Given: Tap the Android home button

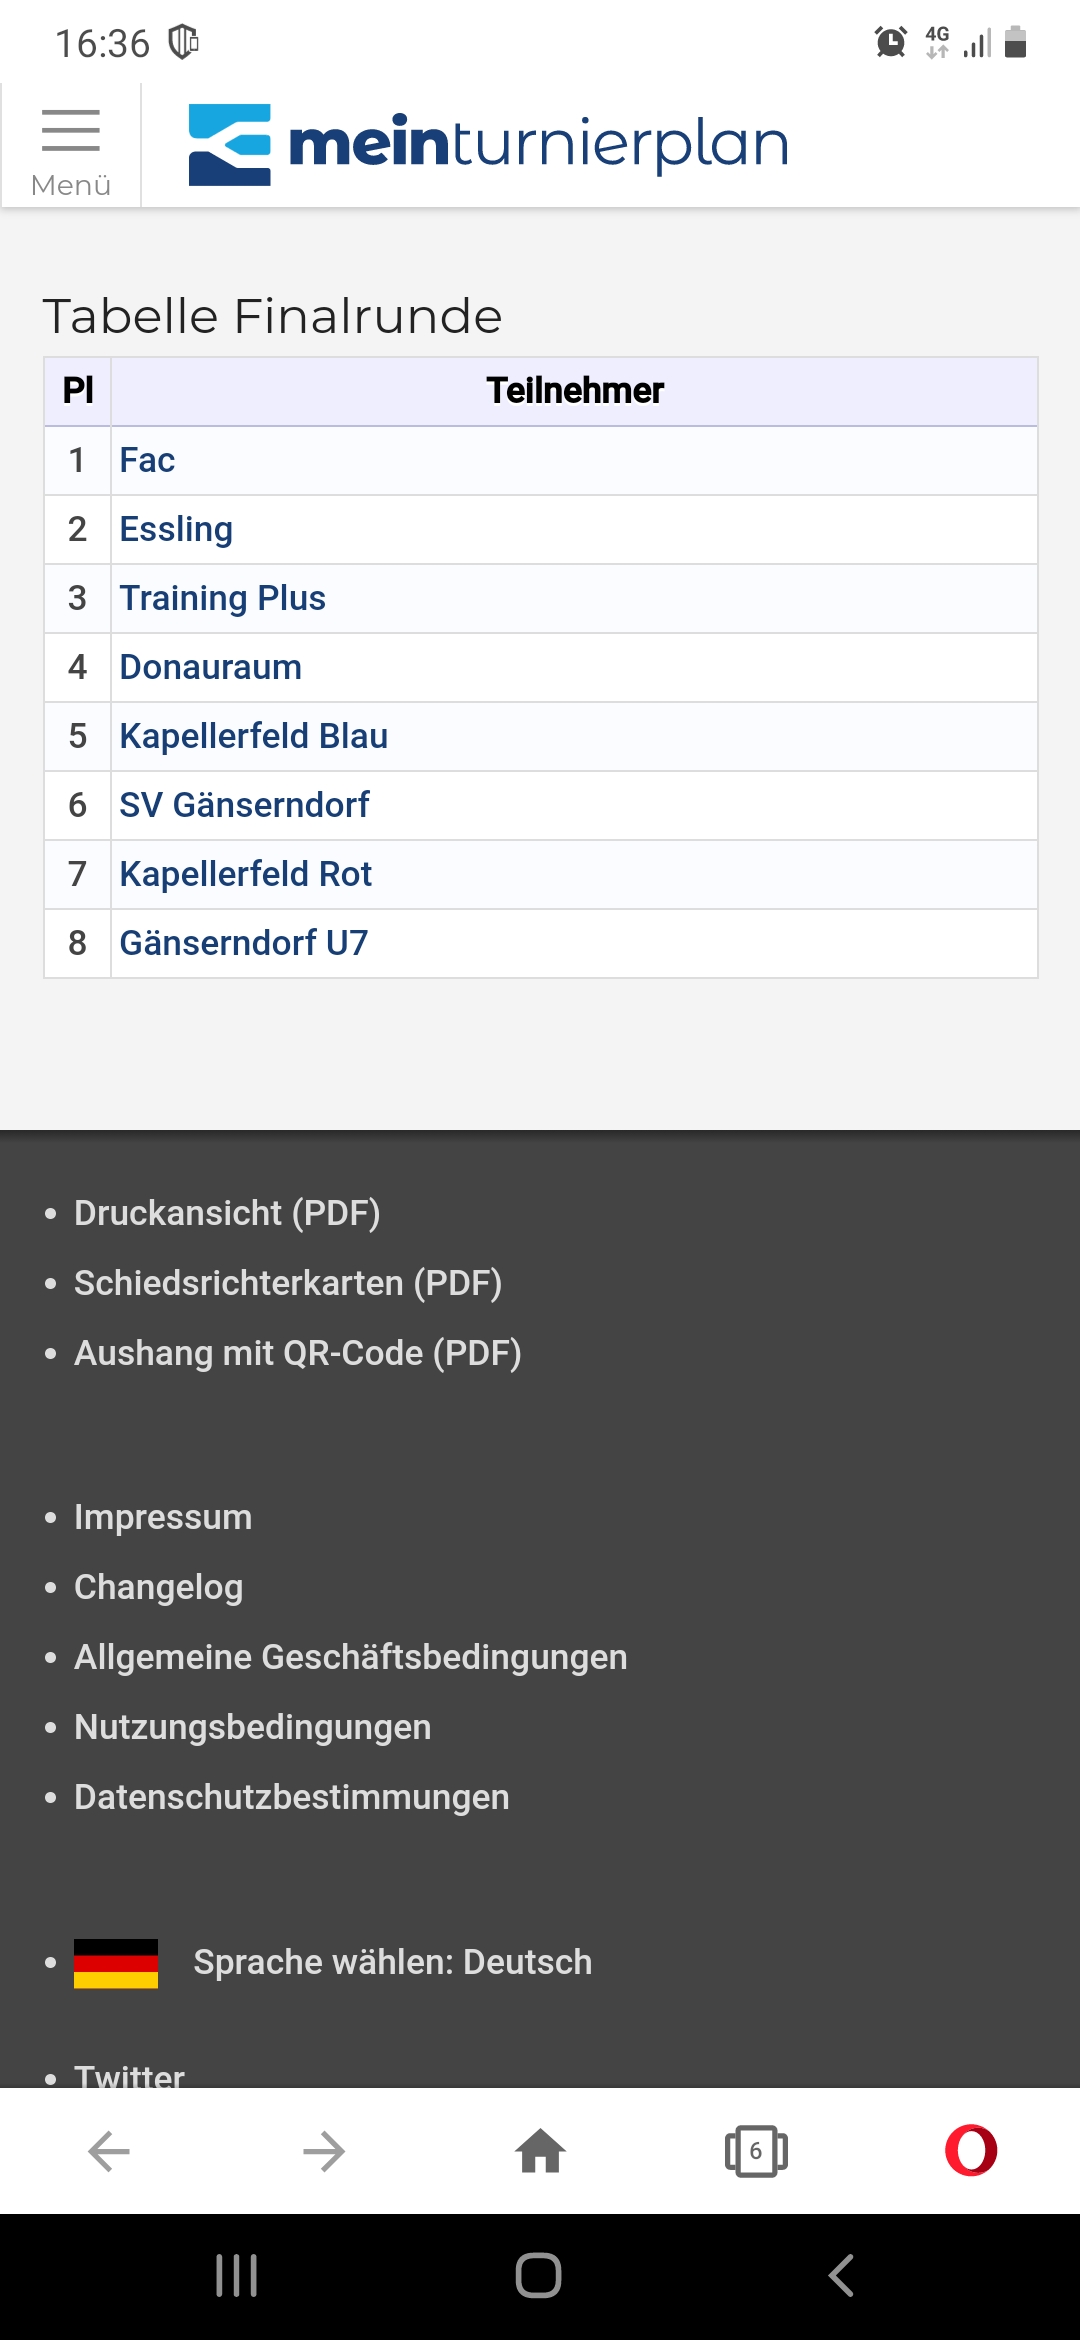Looking at the screenshot, I should [x=539, y=2276].
